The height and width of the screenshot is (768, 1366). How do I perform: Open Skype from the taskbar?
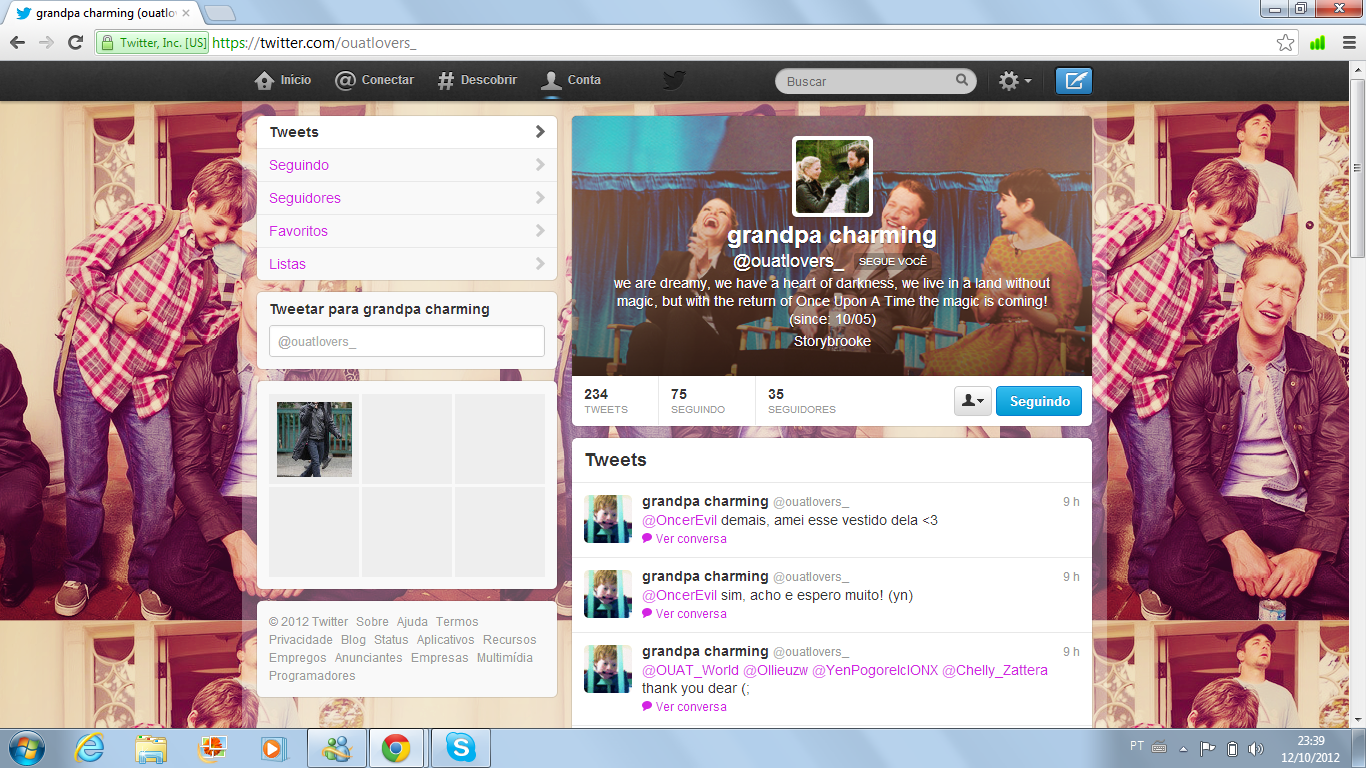[460, 748]
